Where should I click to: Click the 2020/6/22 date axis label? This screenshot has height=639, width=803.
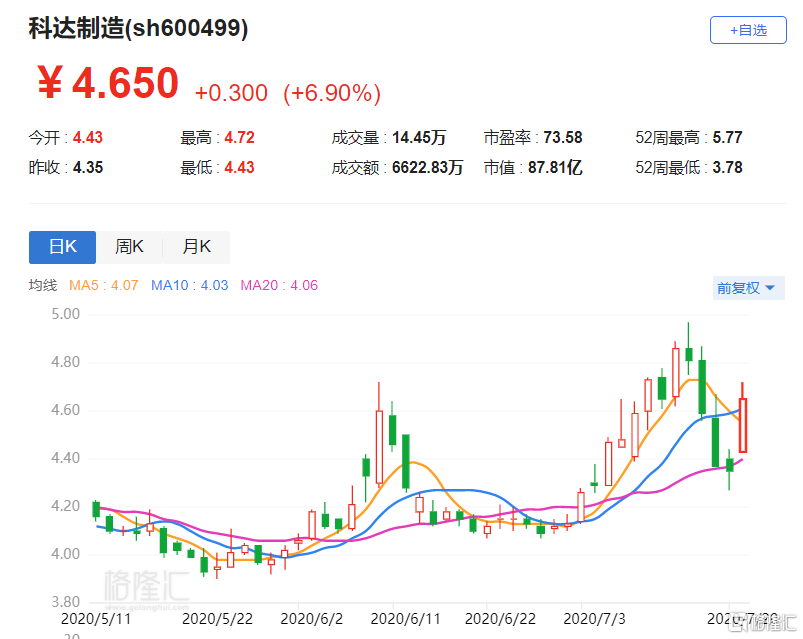pyautogui.click(x=500, y=619)
